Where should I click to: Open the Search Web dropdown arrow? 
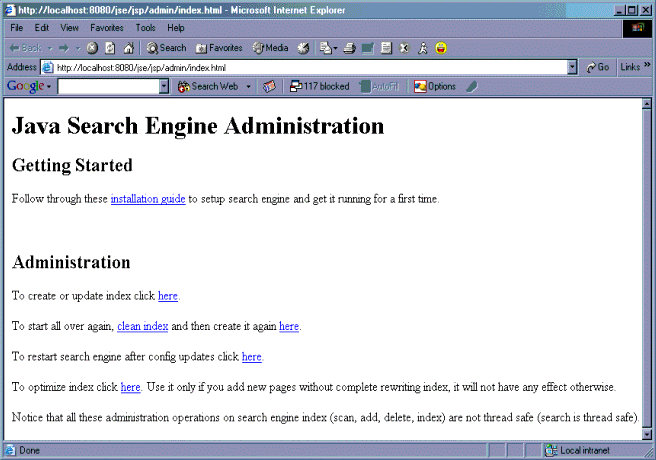click(249, 87)
